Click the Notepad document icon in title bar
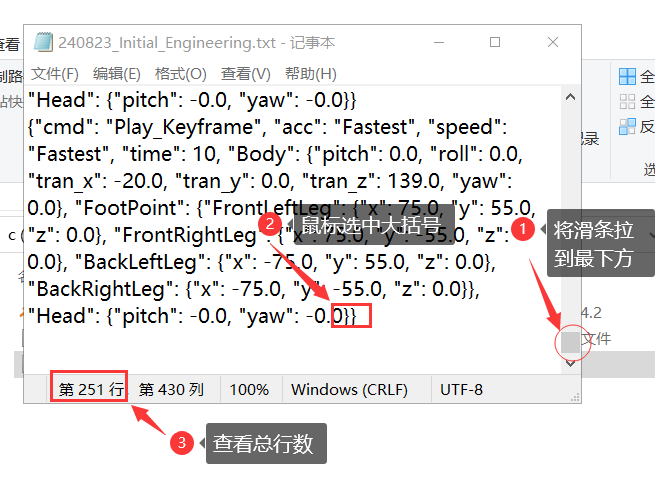 pos(43,43)
